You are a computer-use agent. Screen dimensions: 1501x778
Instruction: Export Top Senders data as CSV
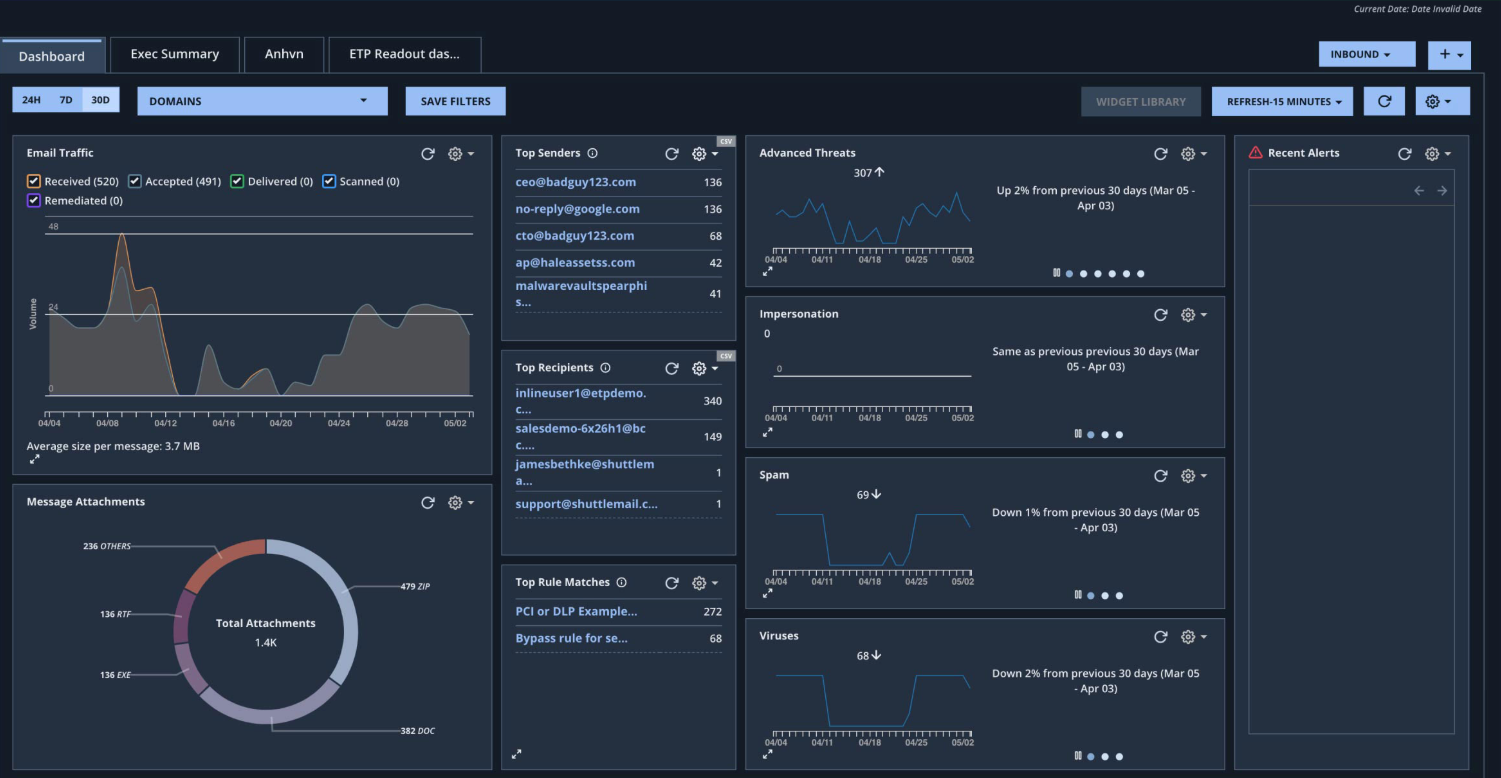click(725, 141)
